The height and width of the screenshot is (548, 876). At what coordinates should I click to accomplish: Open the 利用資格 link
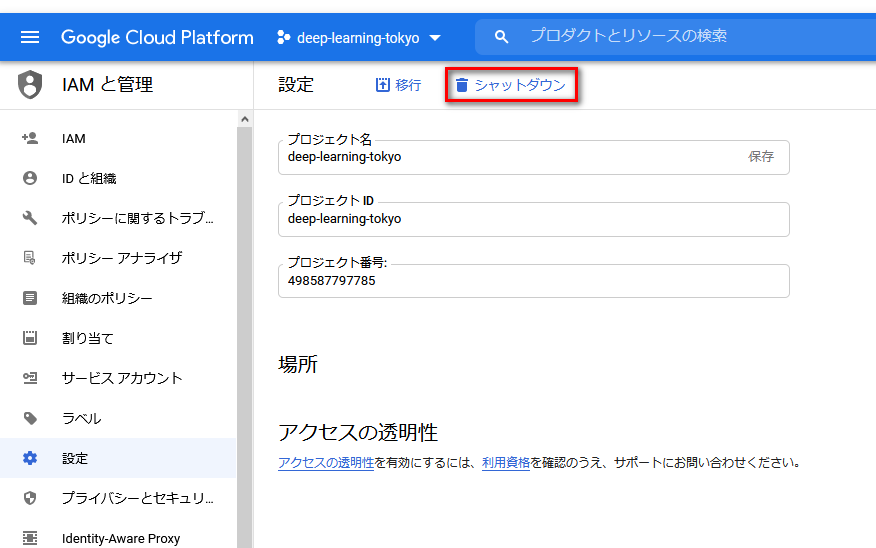click(x=506, y=463)
